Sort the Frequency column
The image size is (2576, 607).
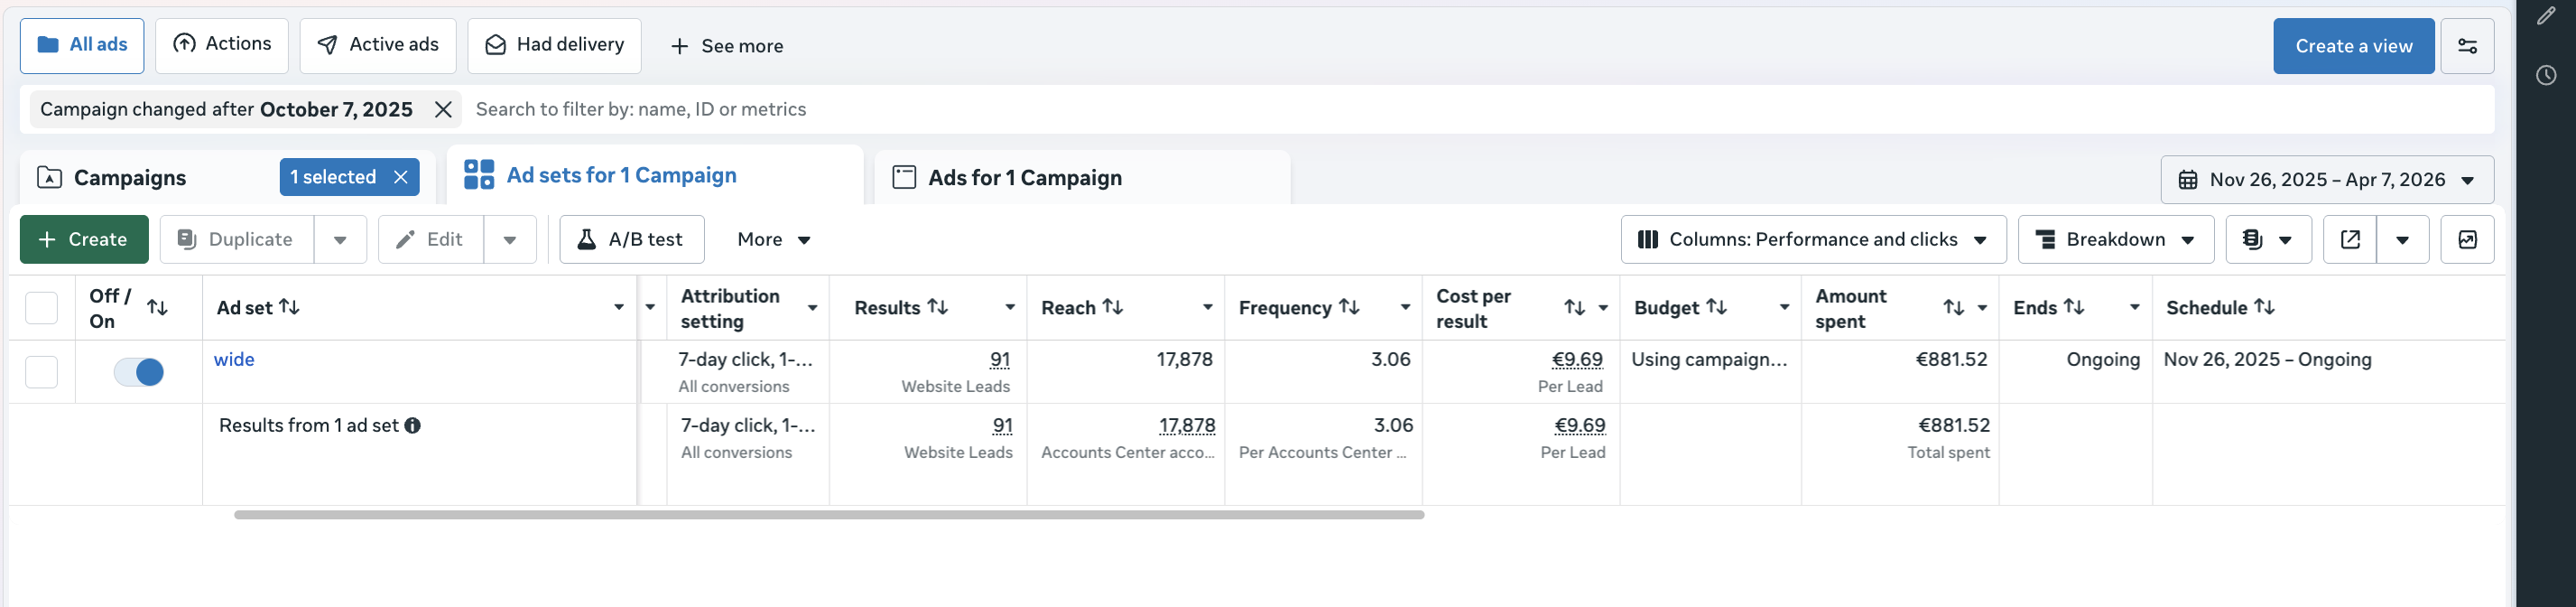1349,307
